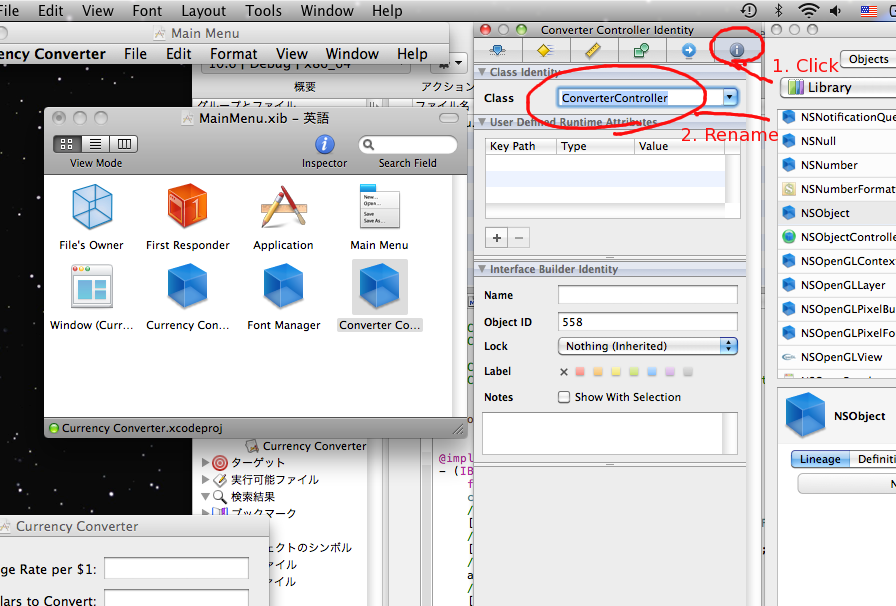Add a runtime attribute with plus button
Image resolution: width=896 pixels, height=606 pixels.
(497, 238)
